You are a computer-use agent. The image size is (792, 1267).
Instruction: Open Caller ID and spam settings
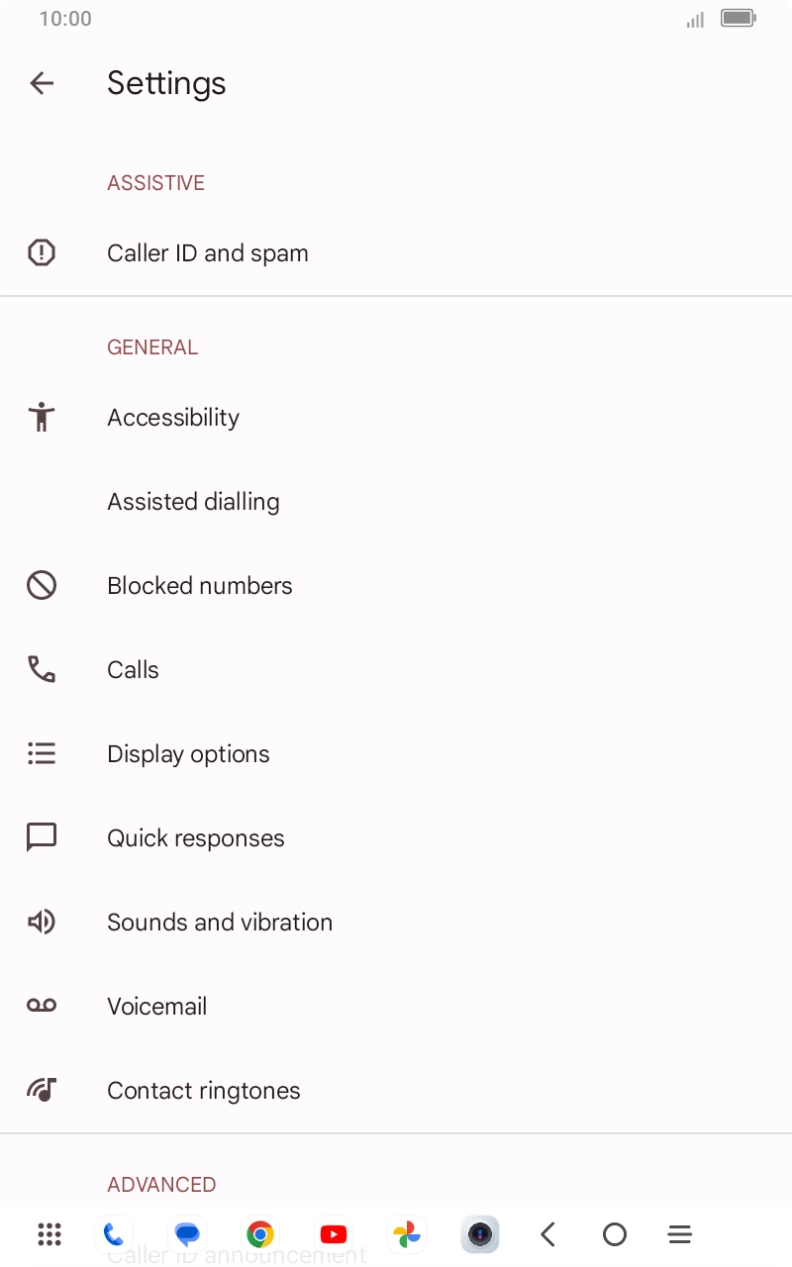pos(207,253)
